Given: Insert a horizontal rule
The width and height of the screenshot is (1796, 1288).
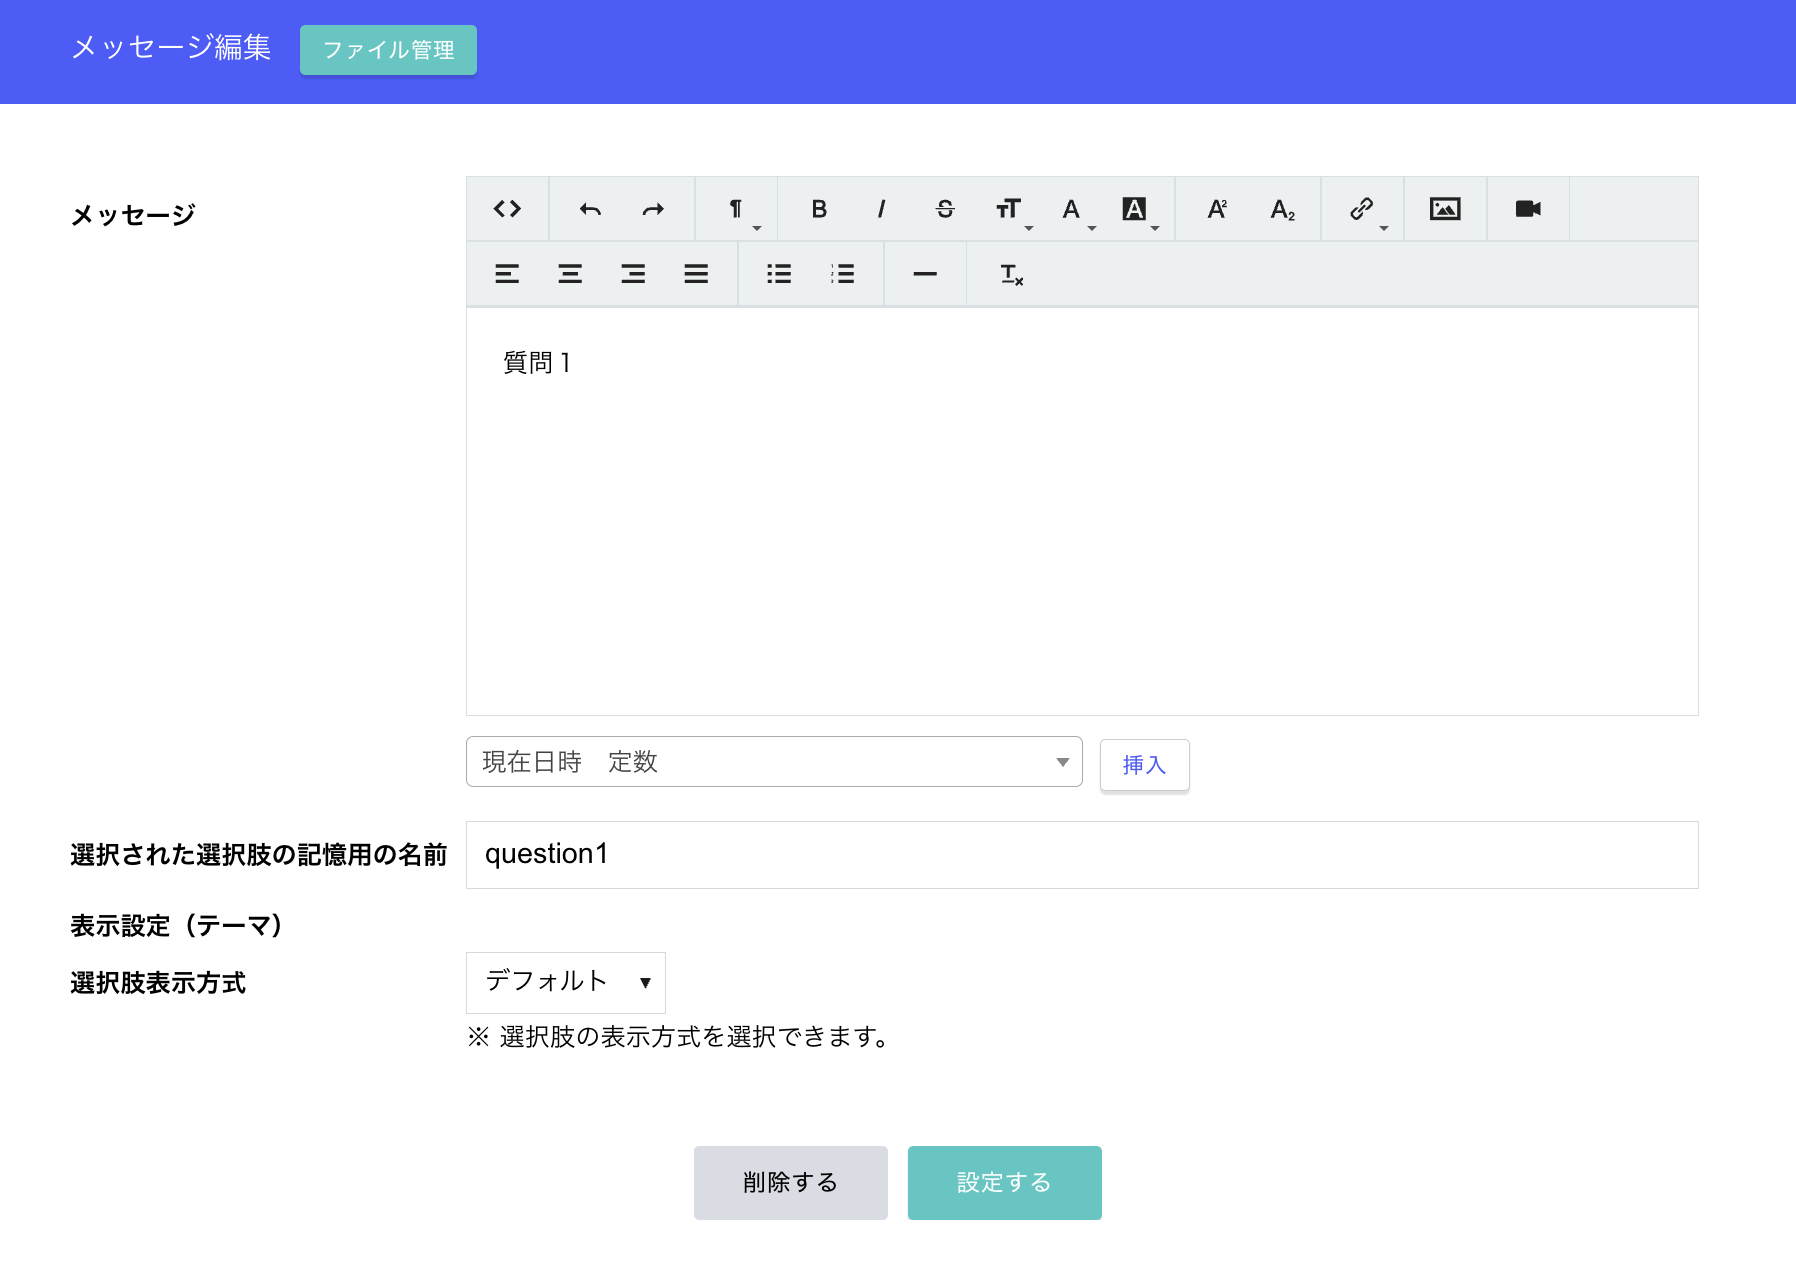Looking at the screenshot, I should tap(925, 274).
